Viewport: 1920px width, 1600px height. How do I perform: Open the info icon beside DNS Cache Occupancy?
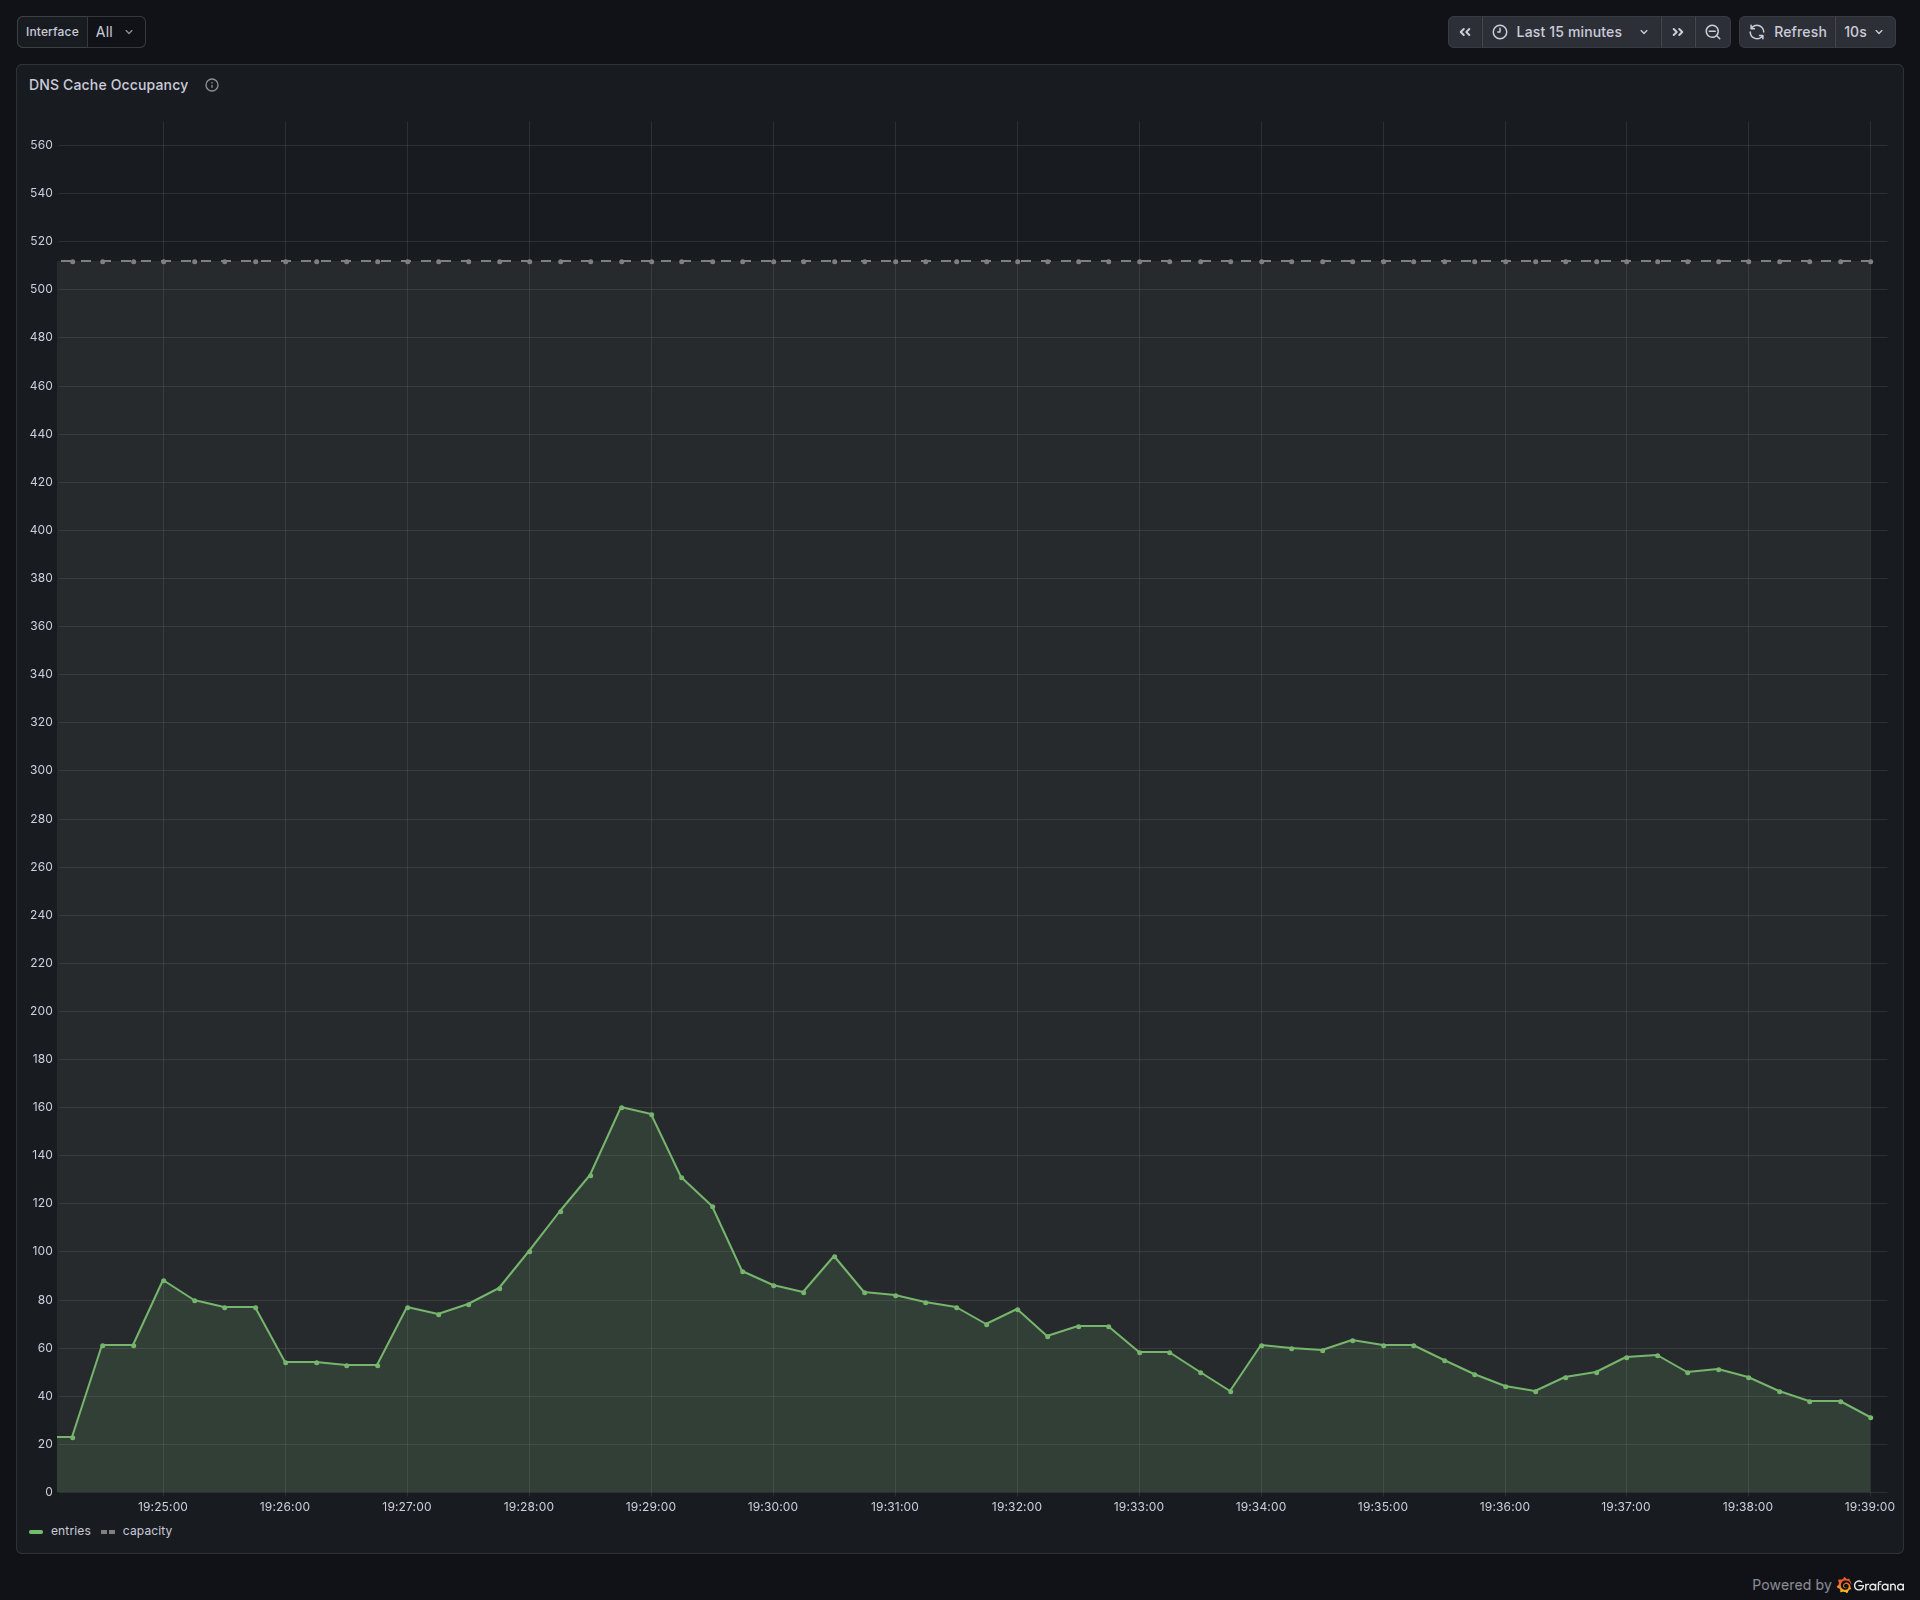point(211,85)
